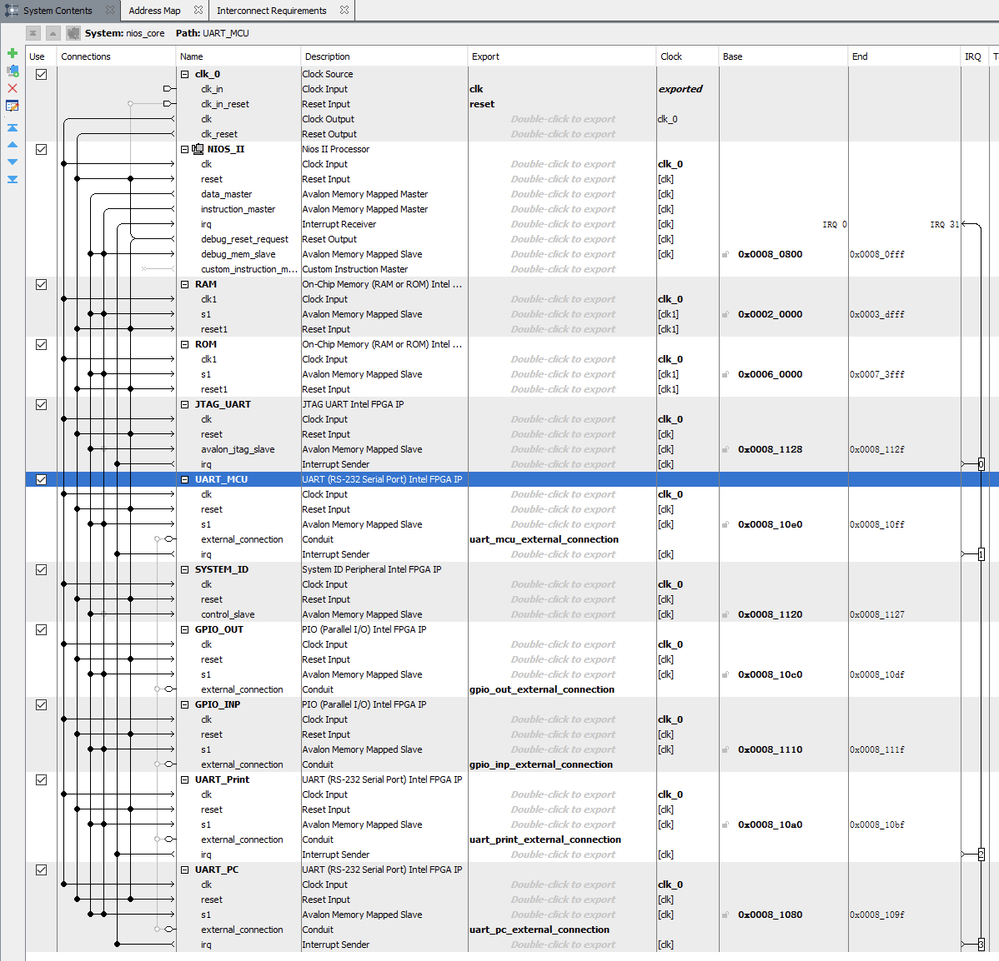Close the Address Map tab

[x=198, y=10]
